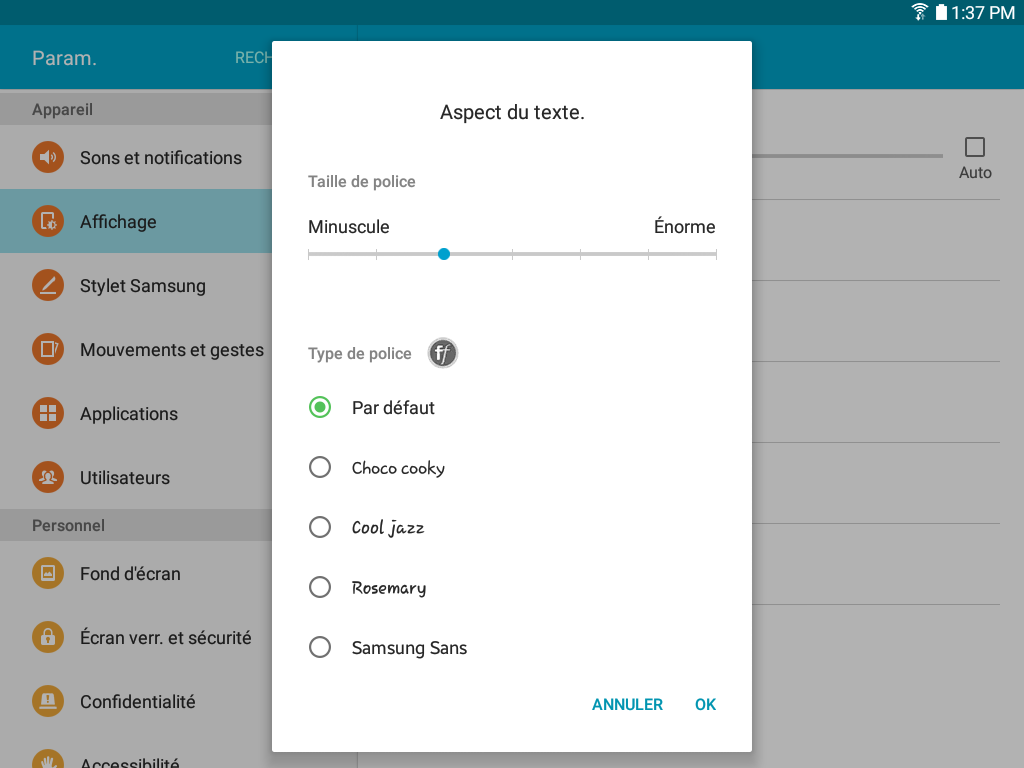The image size is (1024, 768).
Task: Click the Applications grid icon
Action: click(48, 413)
